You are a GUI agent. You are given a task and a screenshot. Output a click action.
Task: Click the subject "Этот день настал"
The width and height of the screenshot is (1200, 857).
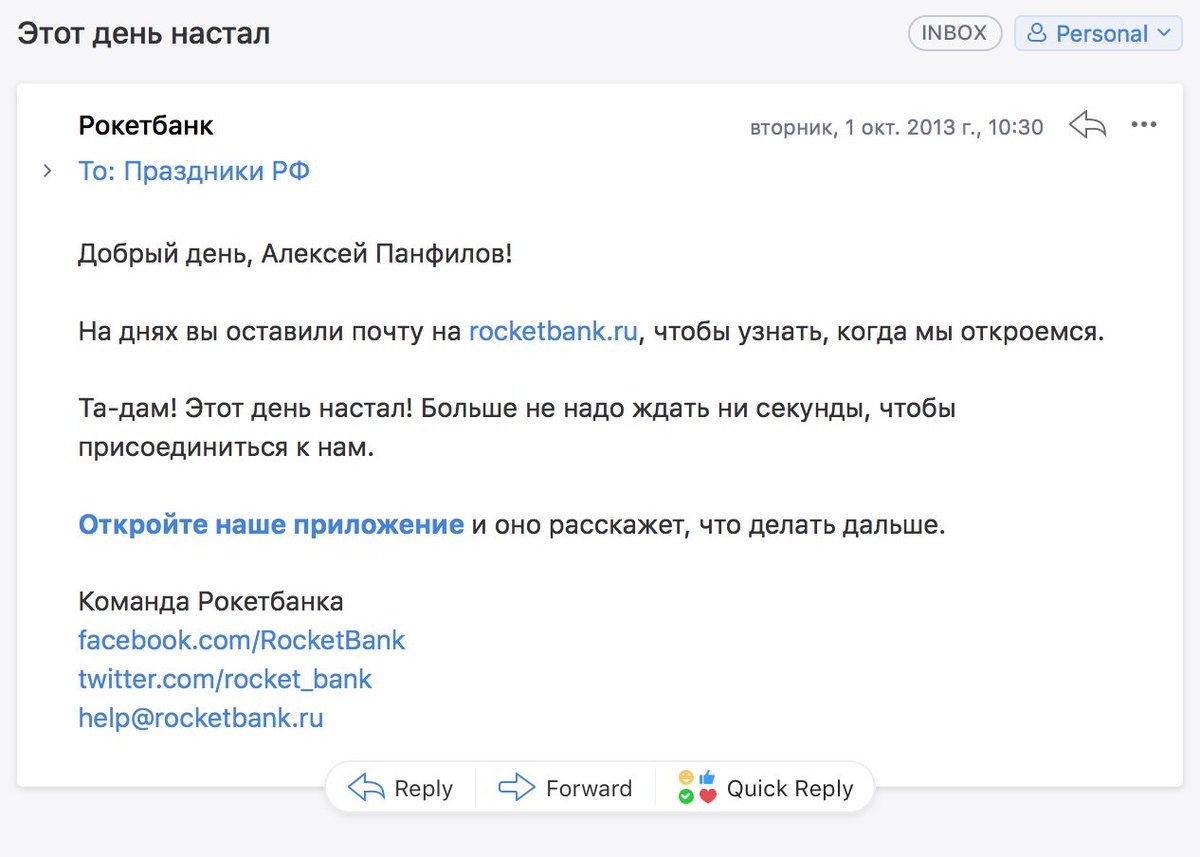click(144, 33)
